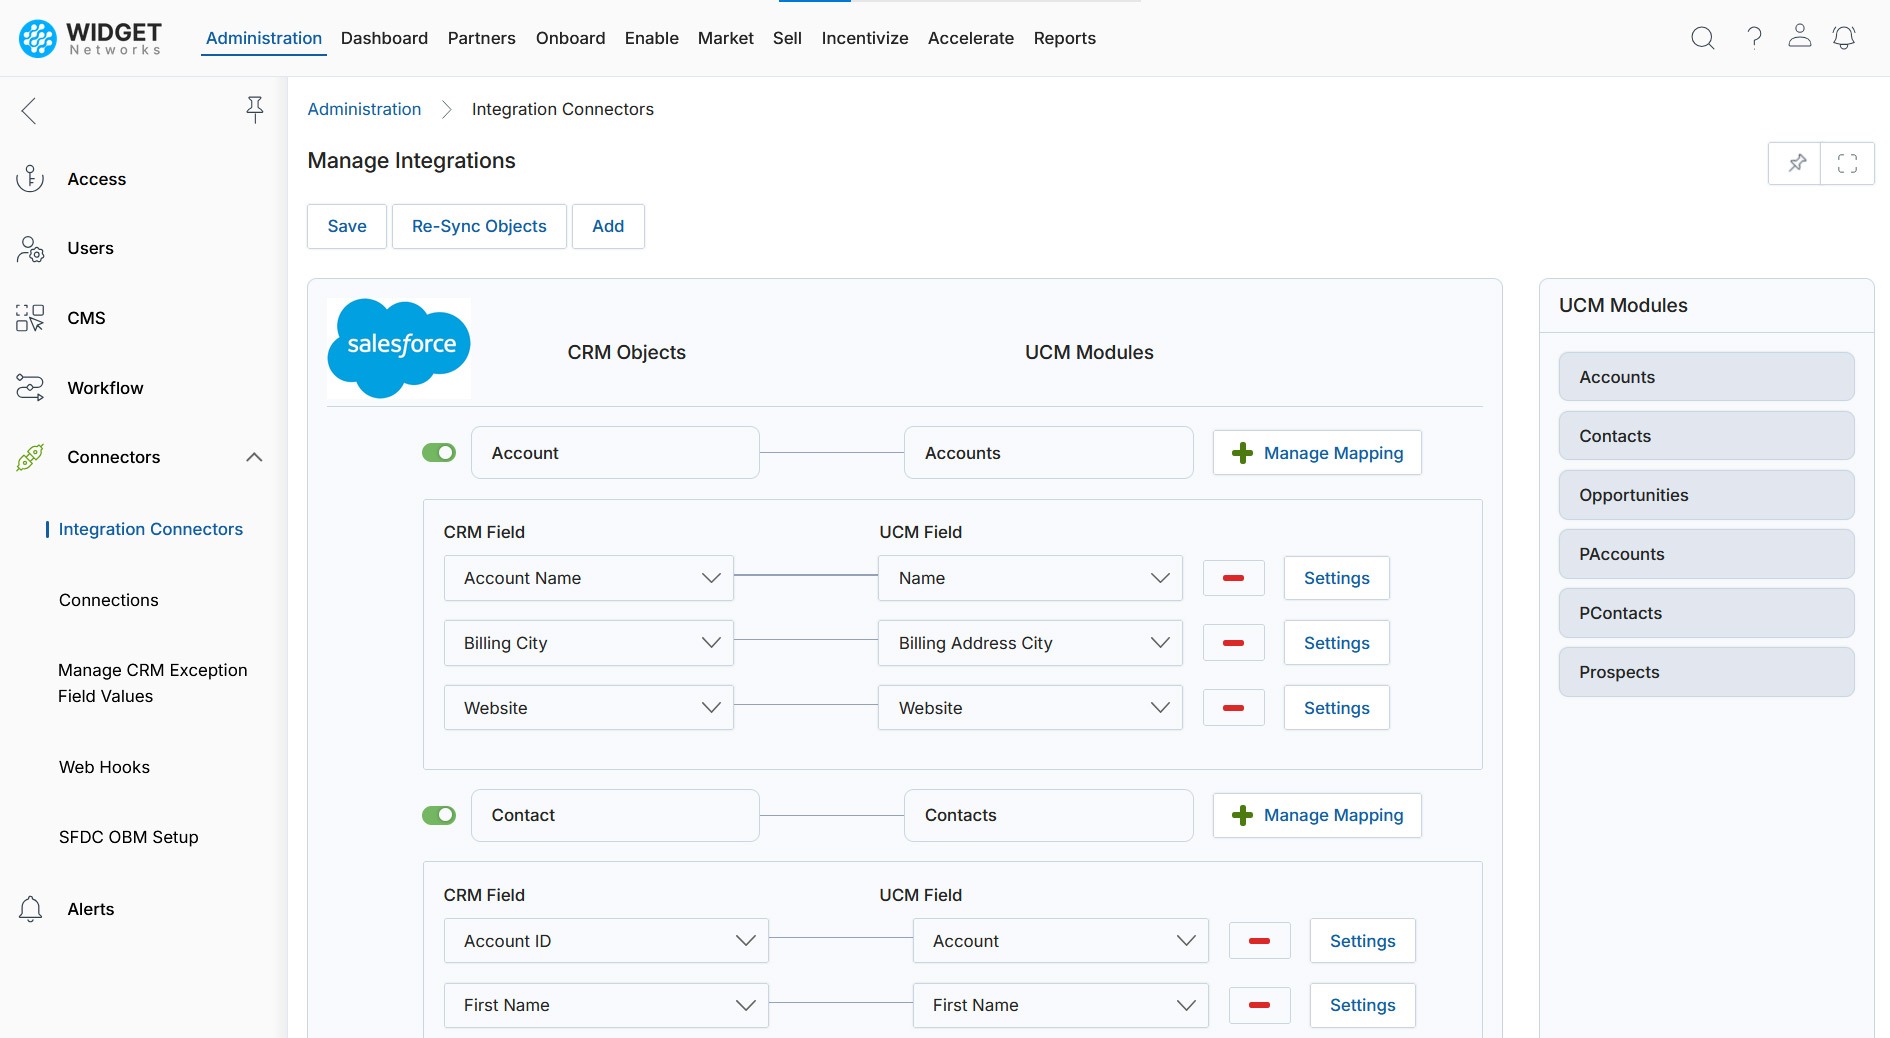This screenshot has height=1038, width=1890.
Task: Open the Accelerate menu
Action: pos(970,38)
